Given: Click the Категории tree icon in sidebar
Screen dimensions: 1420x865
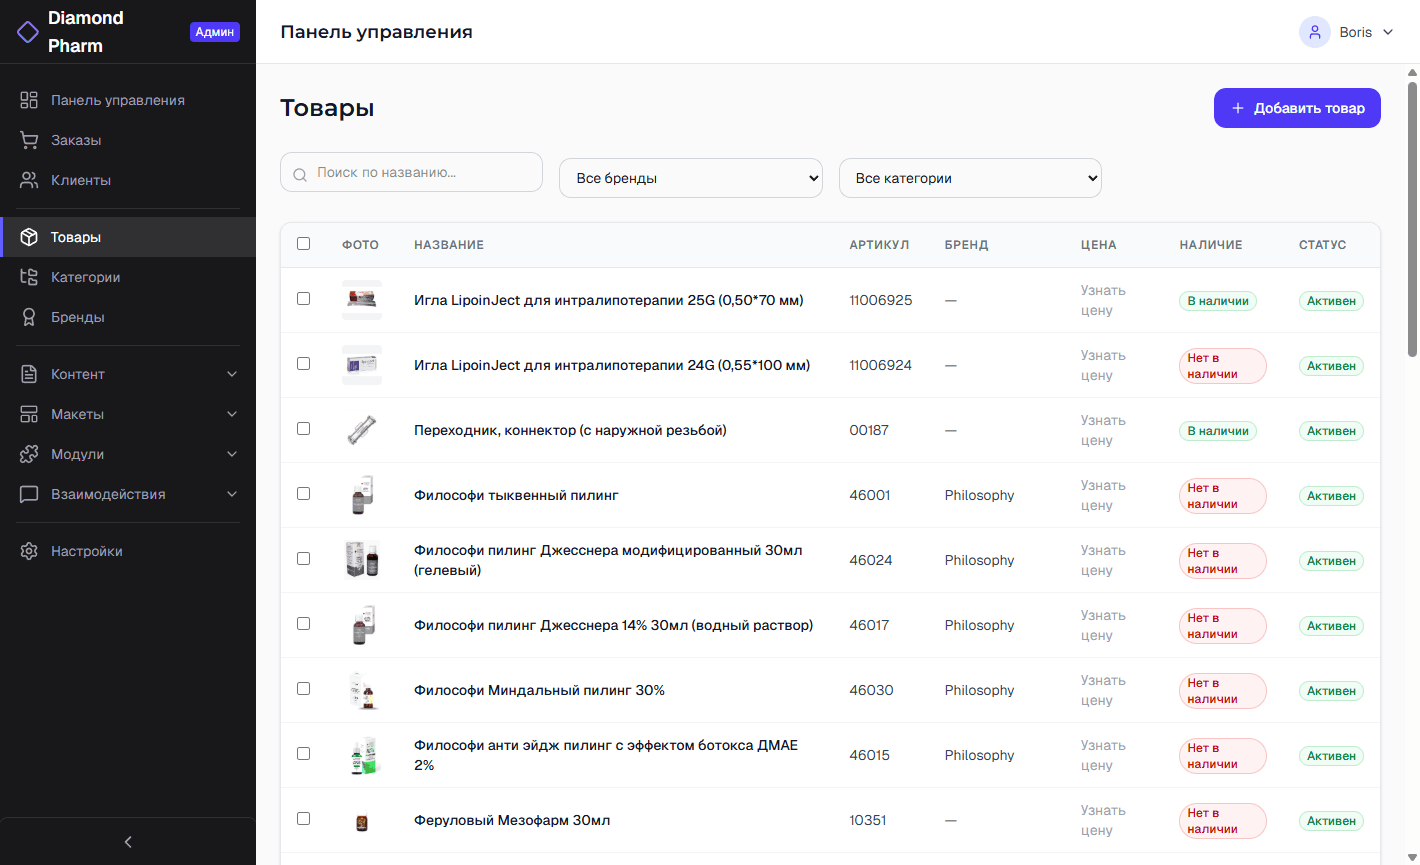Looking at the screenshot, I should point(29,277).
